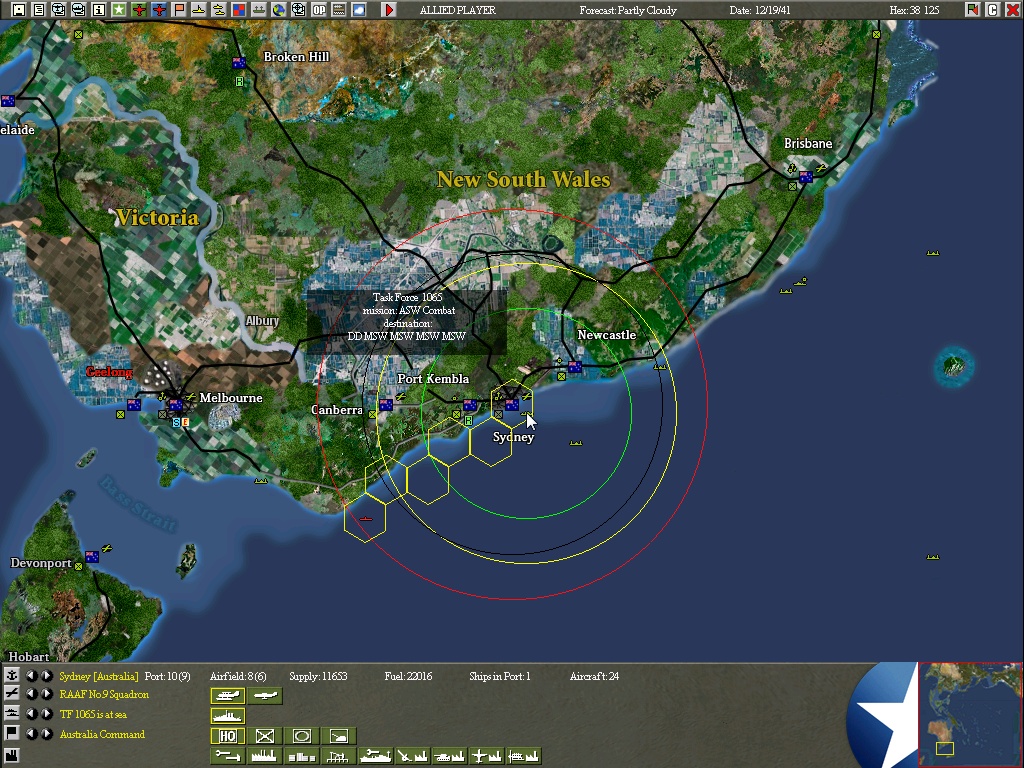The height and width of the screenshot is (768, 1024).
Task: Click the factory heavy industry button
Action: [264, 756]
